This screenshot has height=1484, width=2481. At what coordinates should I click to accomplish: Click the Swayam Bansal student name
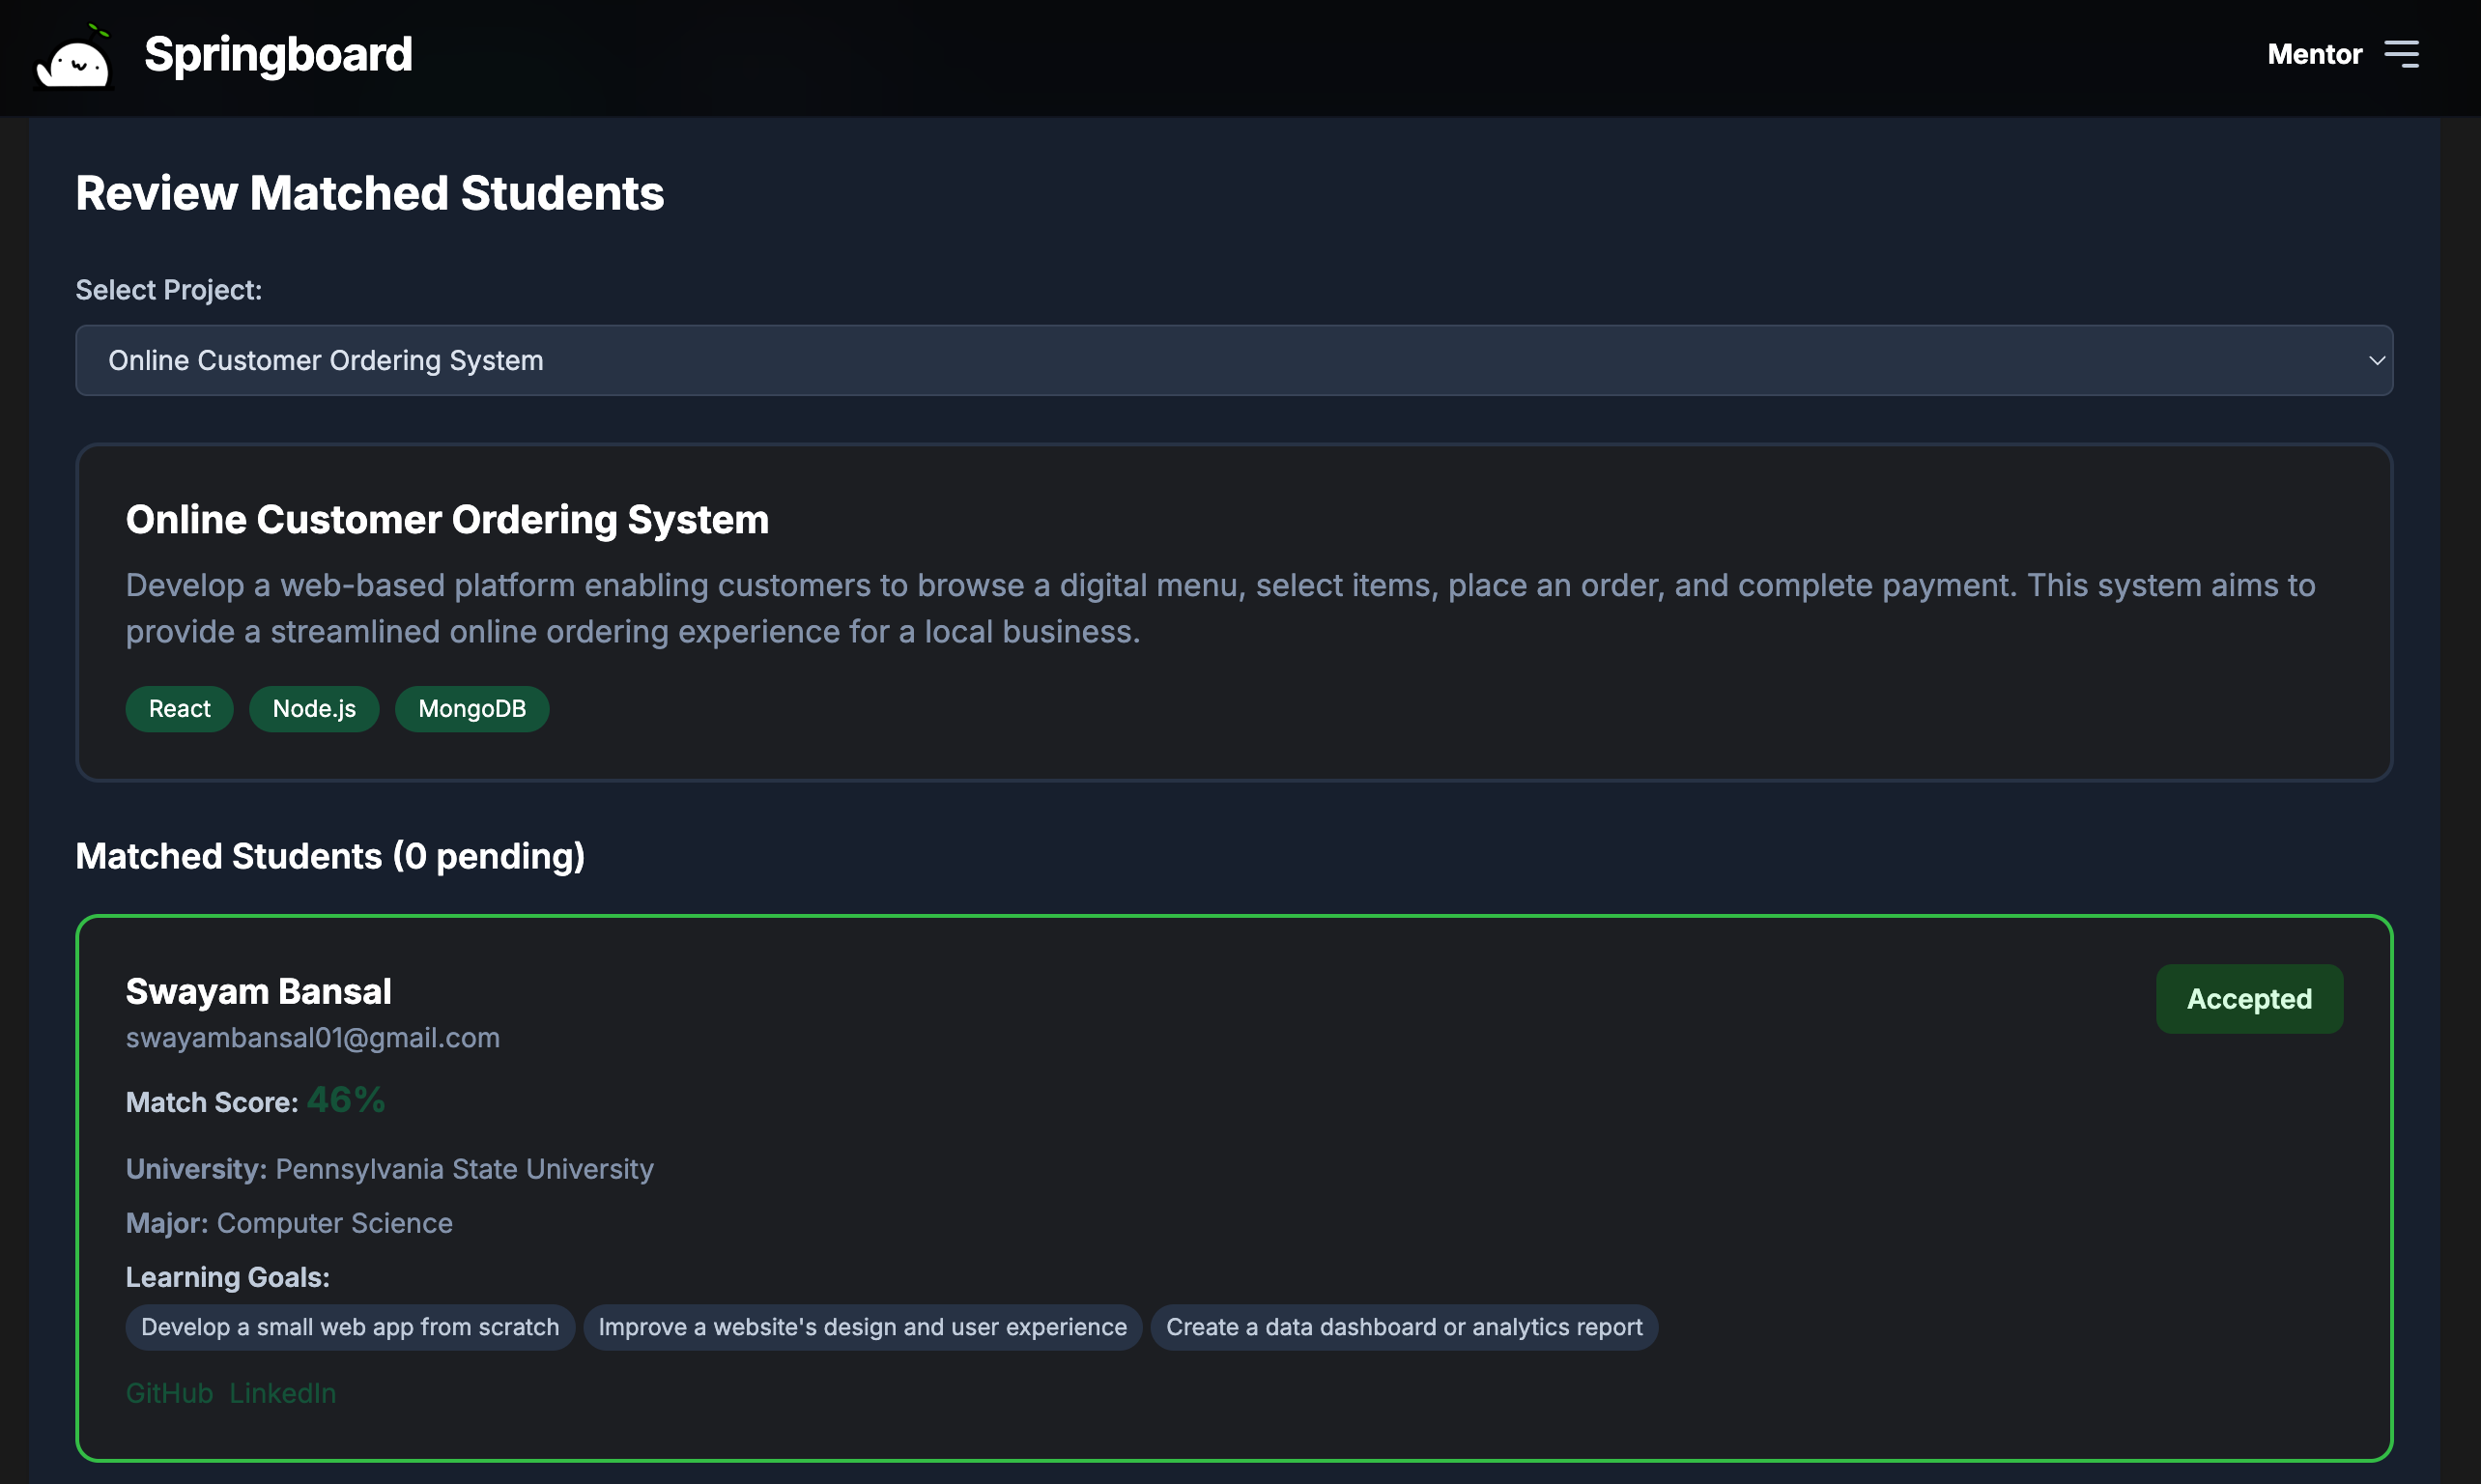[258, 991]
